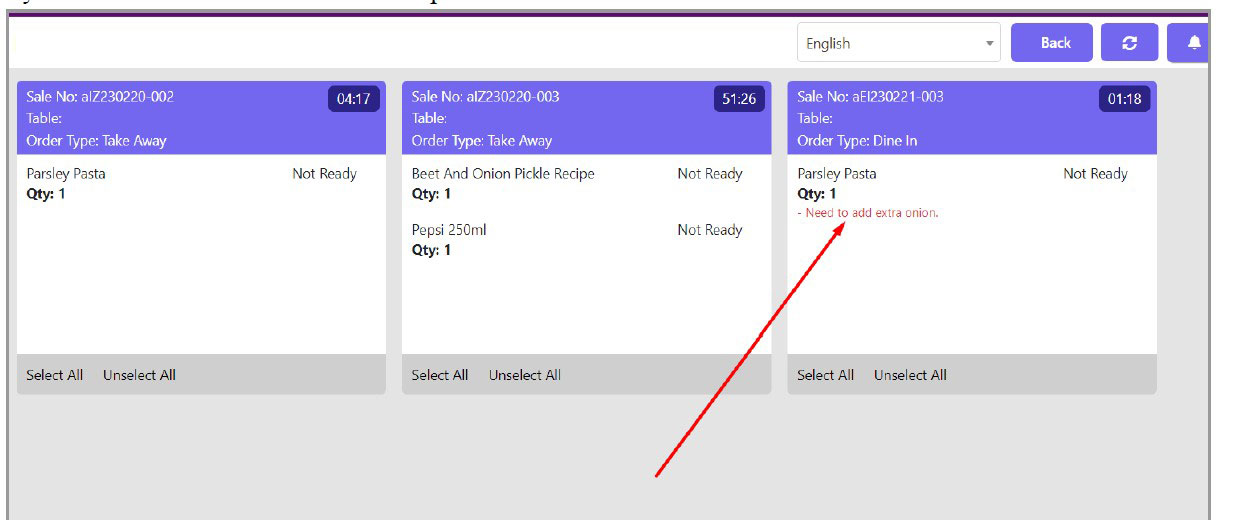1237x520 pixels.
Task: Open the notification bell icon
Action: click(x=1192, y=43)
